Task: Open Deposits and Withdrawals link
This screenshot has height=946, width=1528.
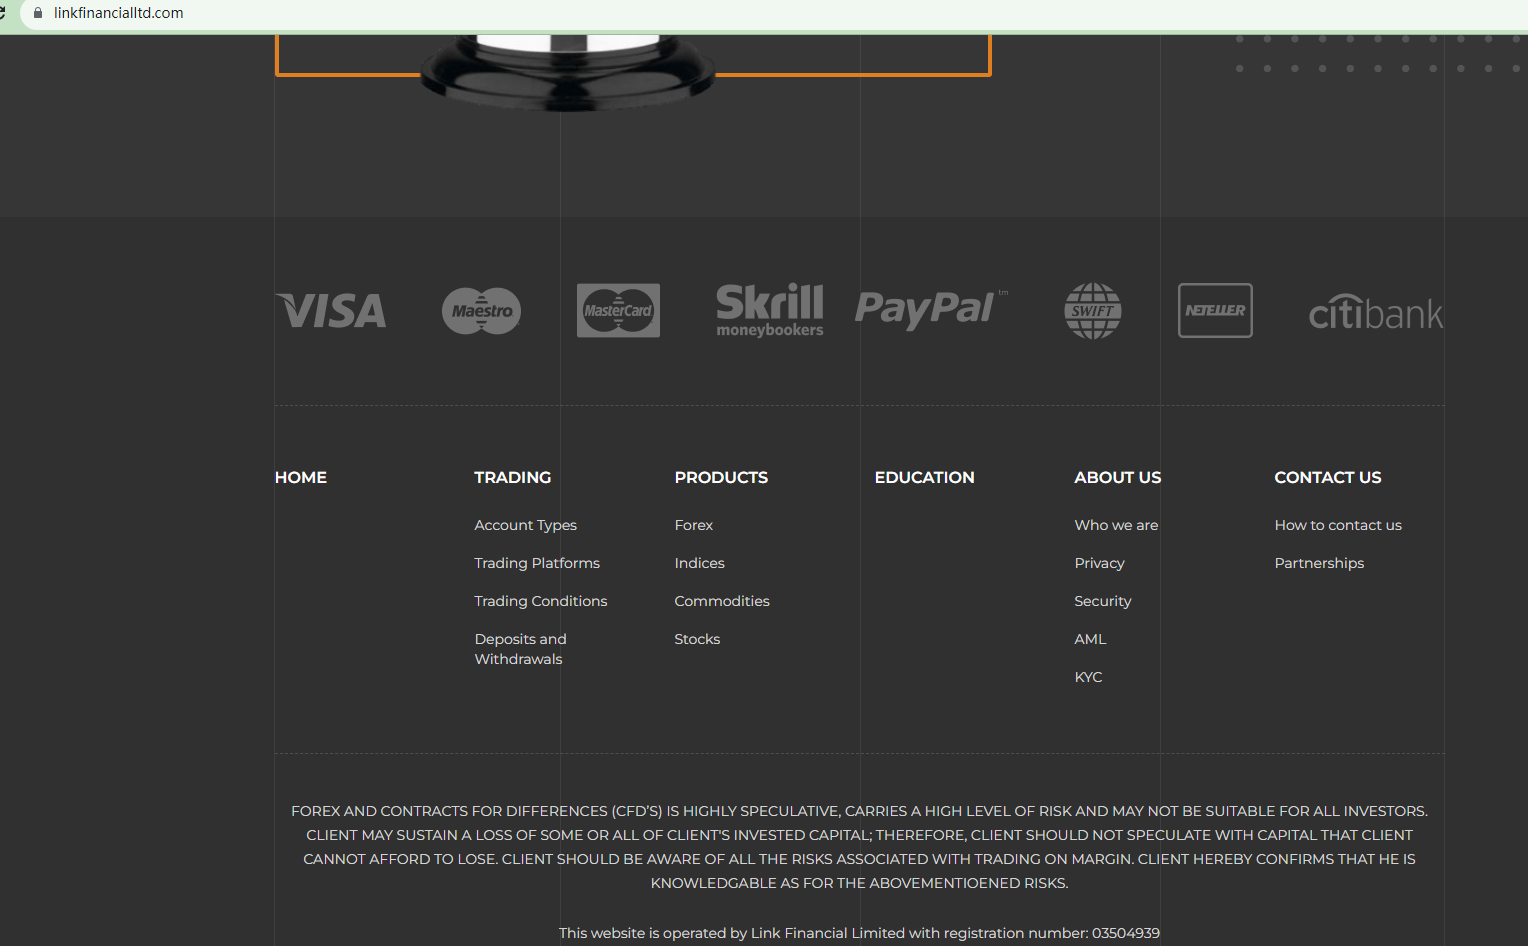Action: (x=521, y=649)
